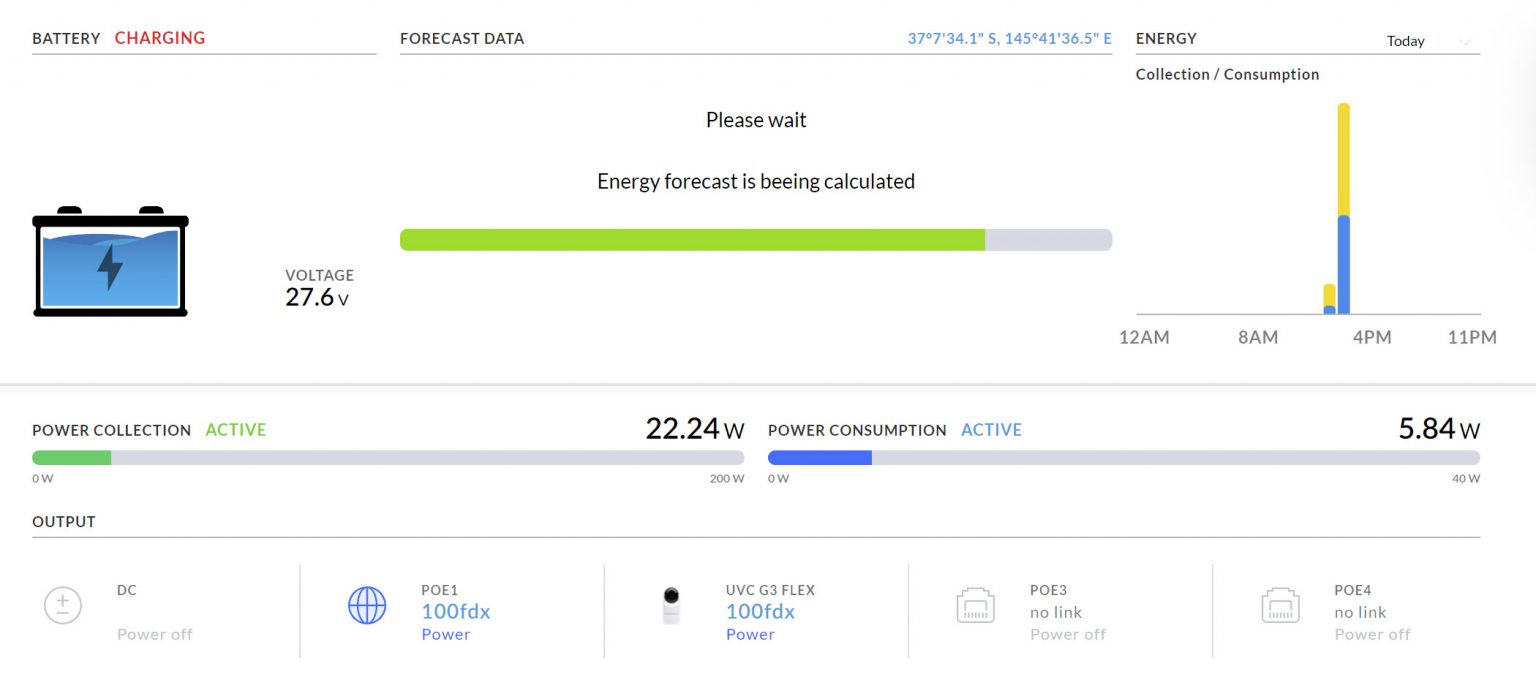Viewport: 1536px width, 688px height.
Task: Toggle Power for UVC G3 FLEX
Action: click(x=751, y=634)
